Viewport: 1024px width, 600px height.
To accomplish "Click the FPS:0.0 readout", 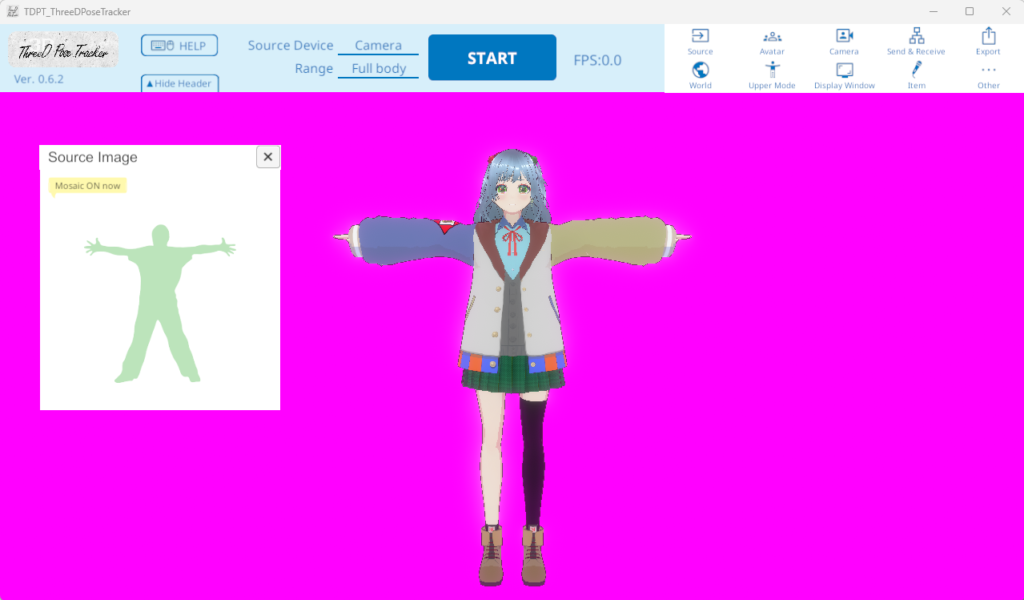I will click(598, 60).
